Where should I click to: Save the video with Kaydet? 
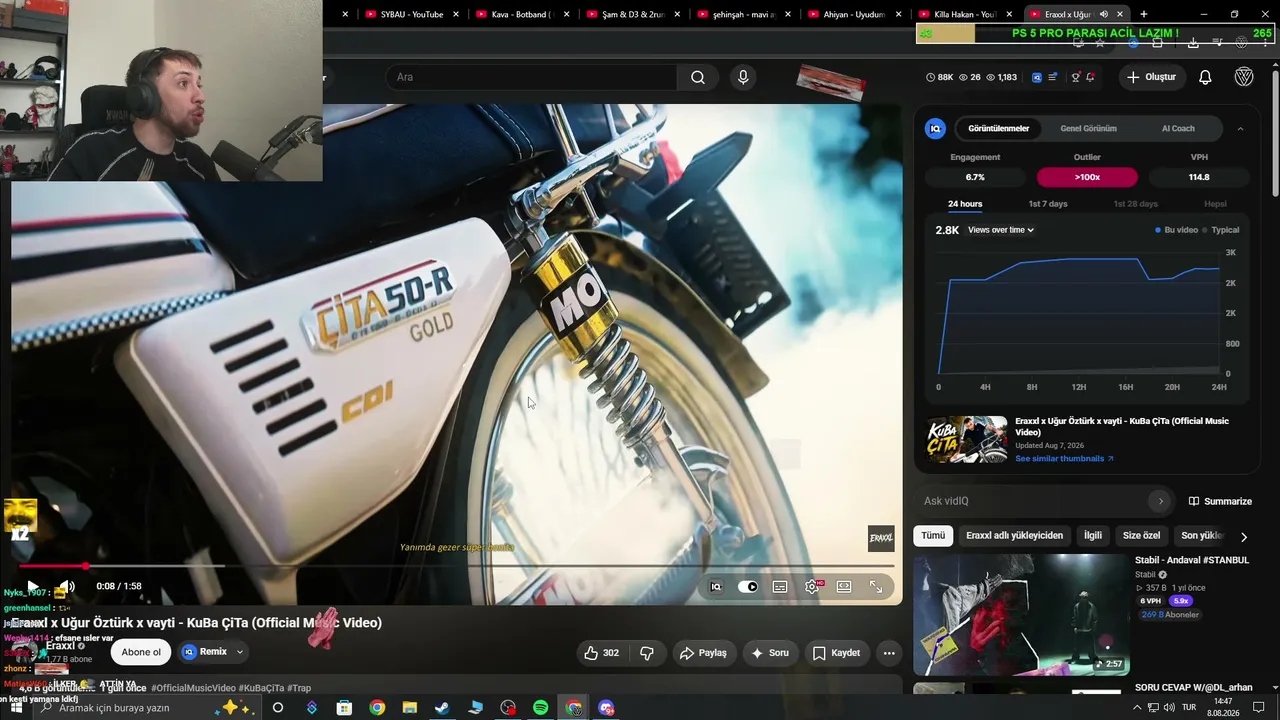(x=836, y=653)
